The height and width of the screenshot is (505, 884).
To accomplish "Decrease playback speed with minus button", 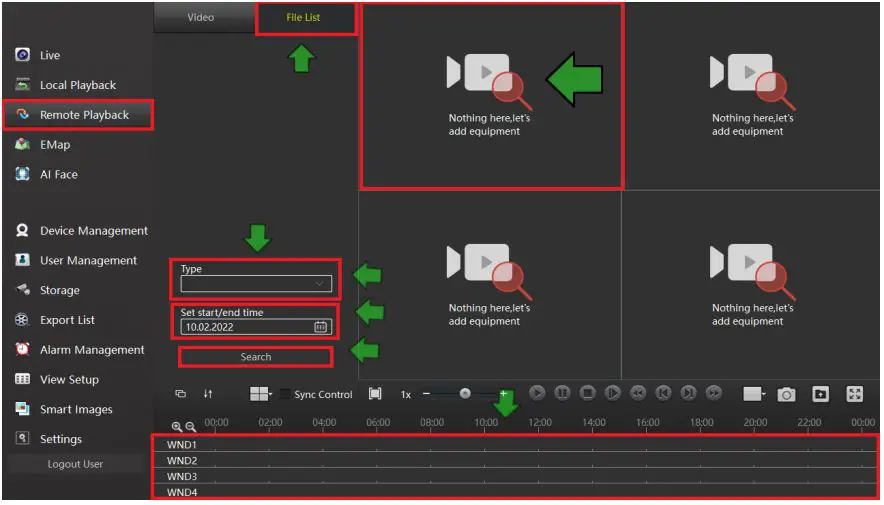I will (x=427, y=394).
